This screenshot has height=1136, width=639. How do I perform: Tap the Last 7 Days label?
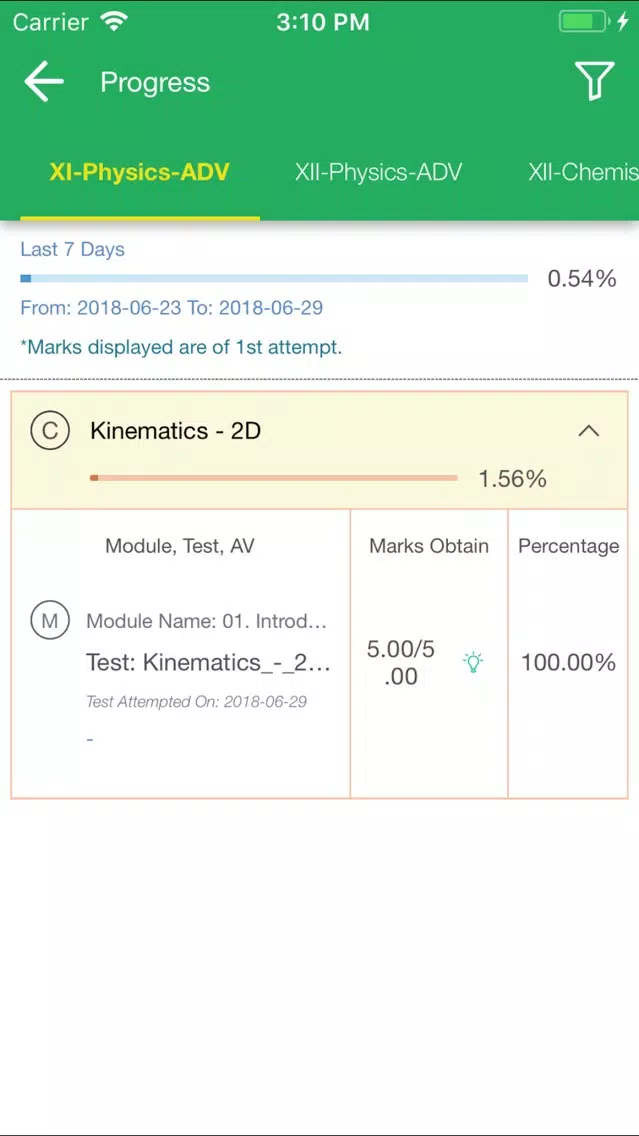72,249
